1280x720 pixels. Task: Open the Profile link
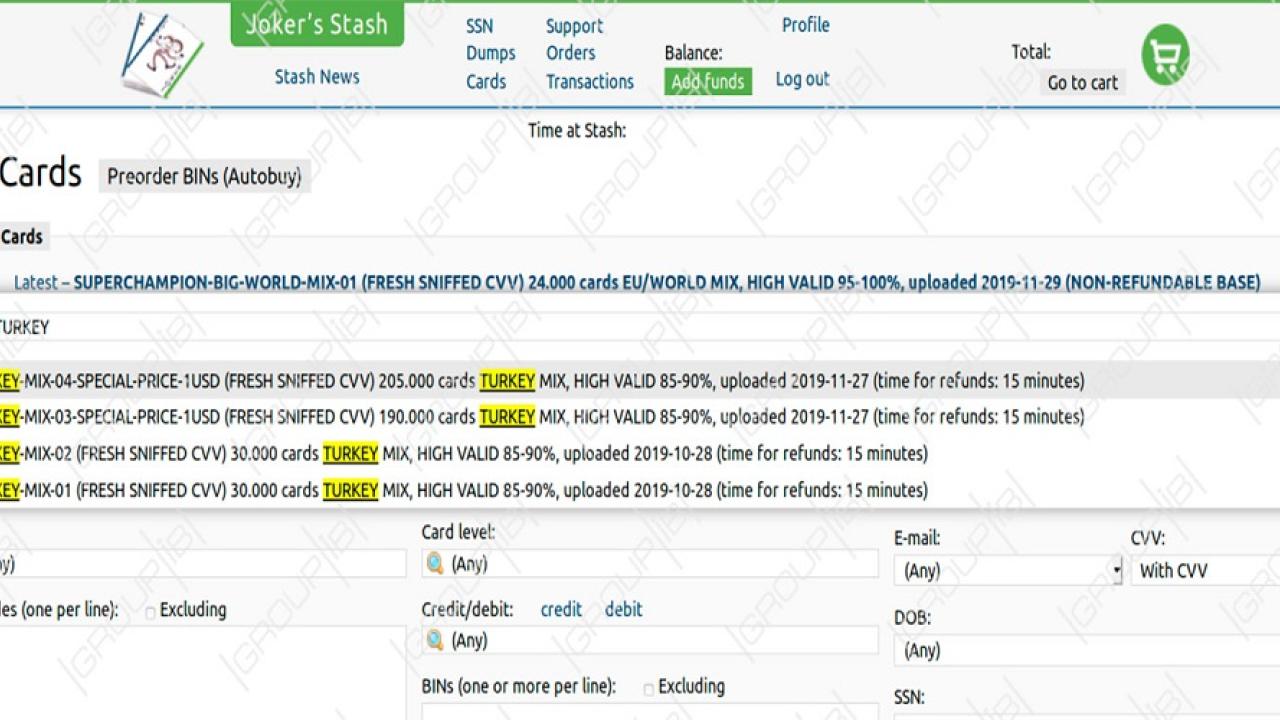[805, 25]
